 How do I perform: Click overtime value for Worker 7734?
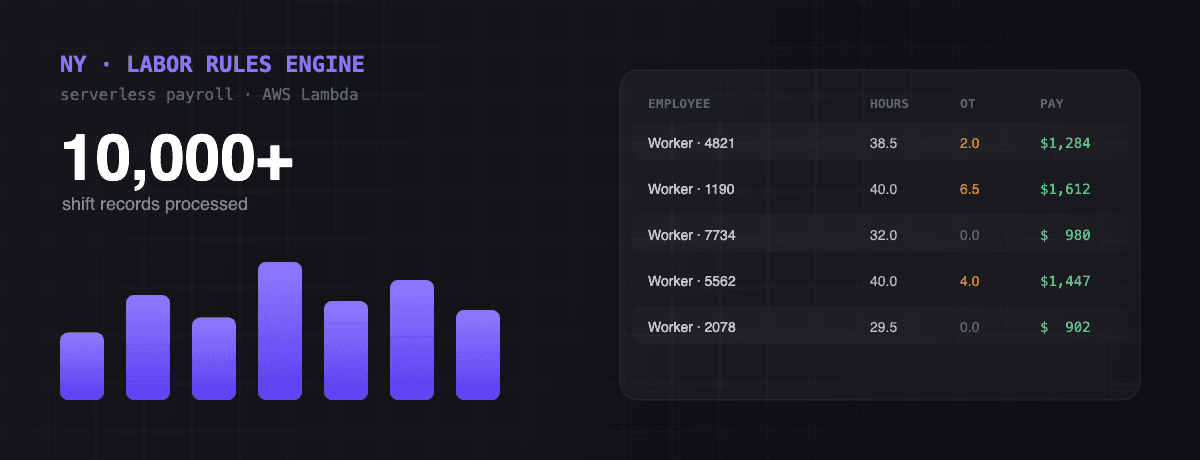tap(970, 235)
